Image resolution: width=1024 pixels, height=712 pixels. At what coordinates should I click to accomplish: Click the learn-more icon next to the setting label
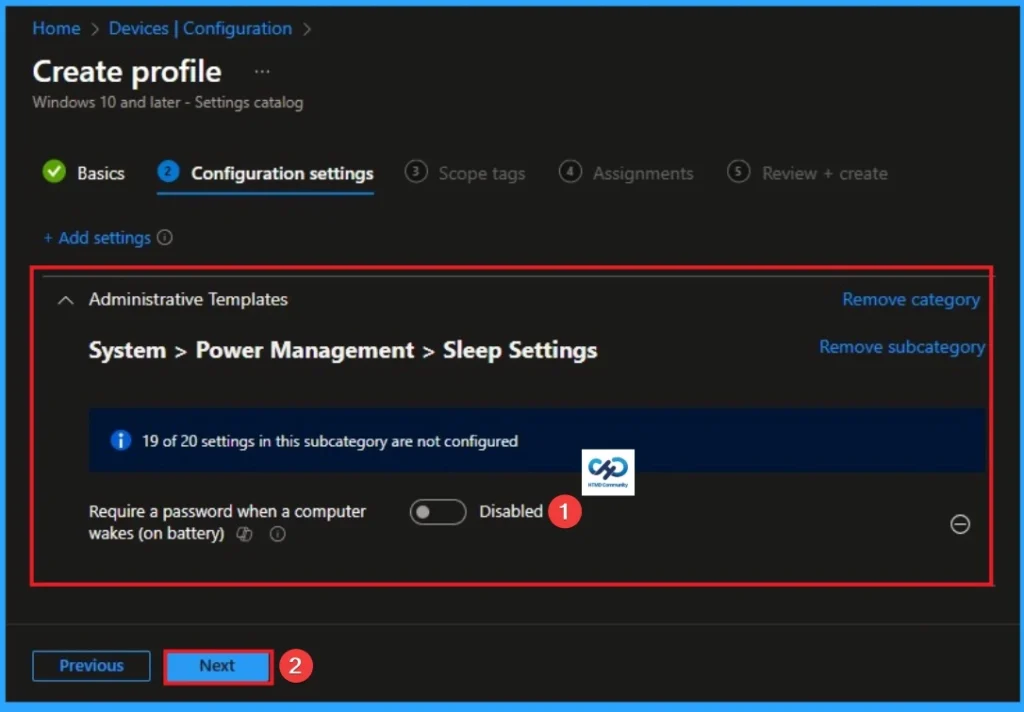click(245, 534)
